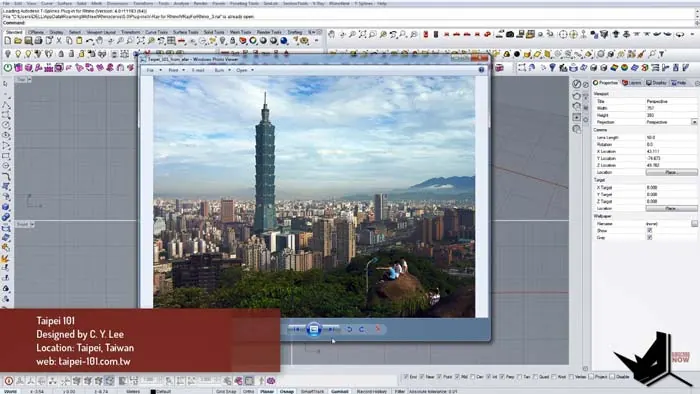
Task: Click the color wheel render icon
Action: pyautogui.click(x=253, y=41)
